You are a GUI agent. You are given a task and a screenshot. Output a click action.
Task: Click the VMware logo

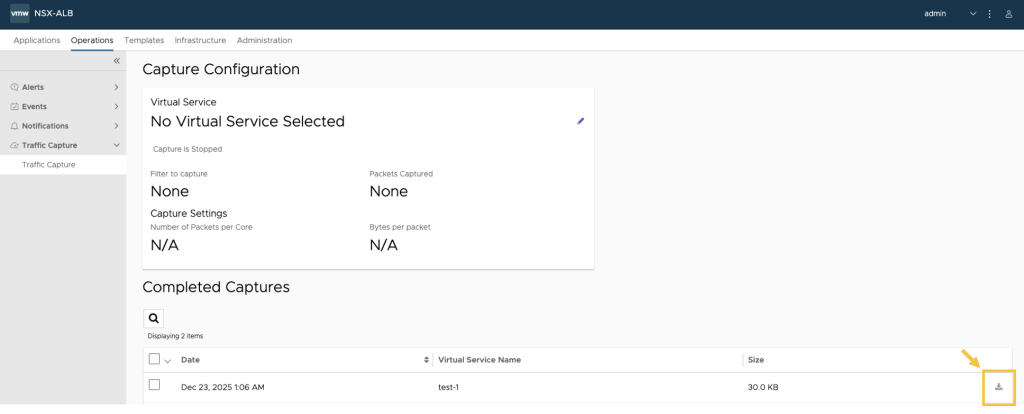coord(19,13)
